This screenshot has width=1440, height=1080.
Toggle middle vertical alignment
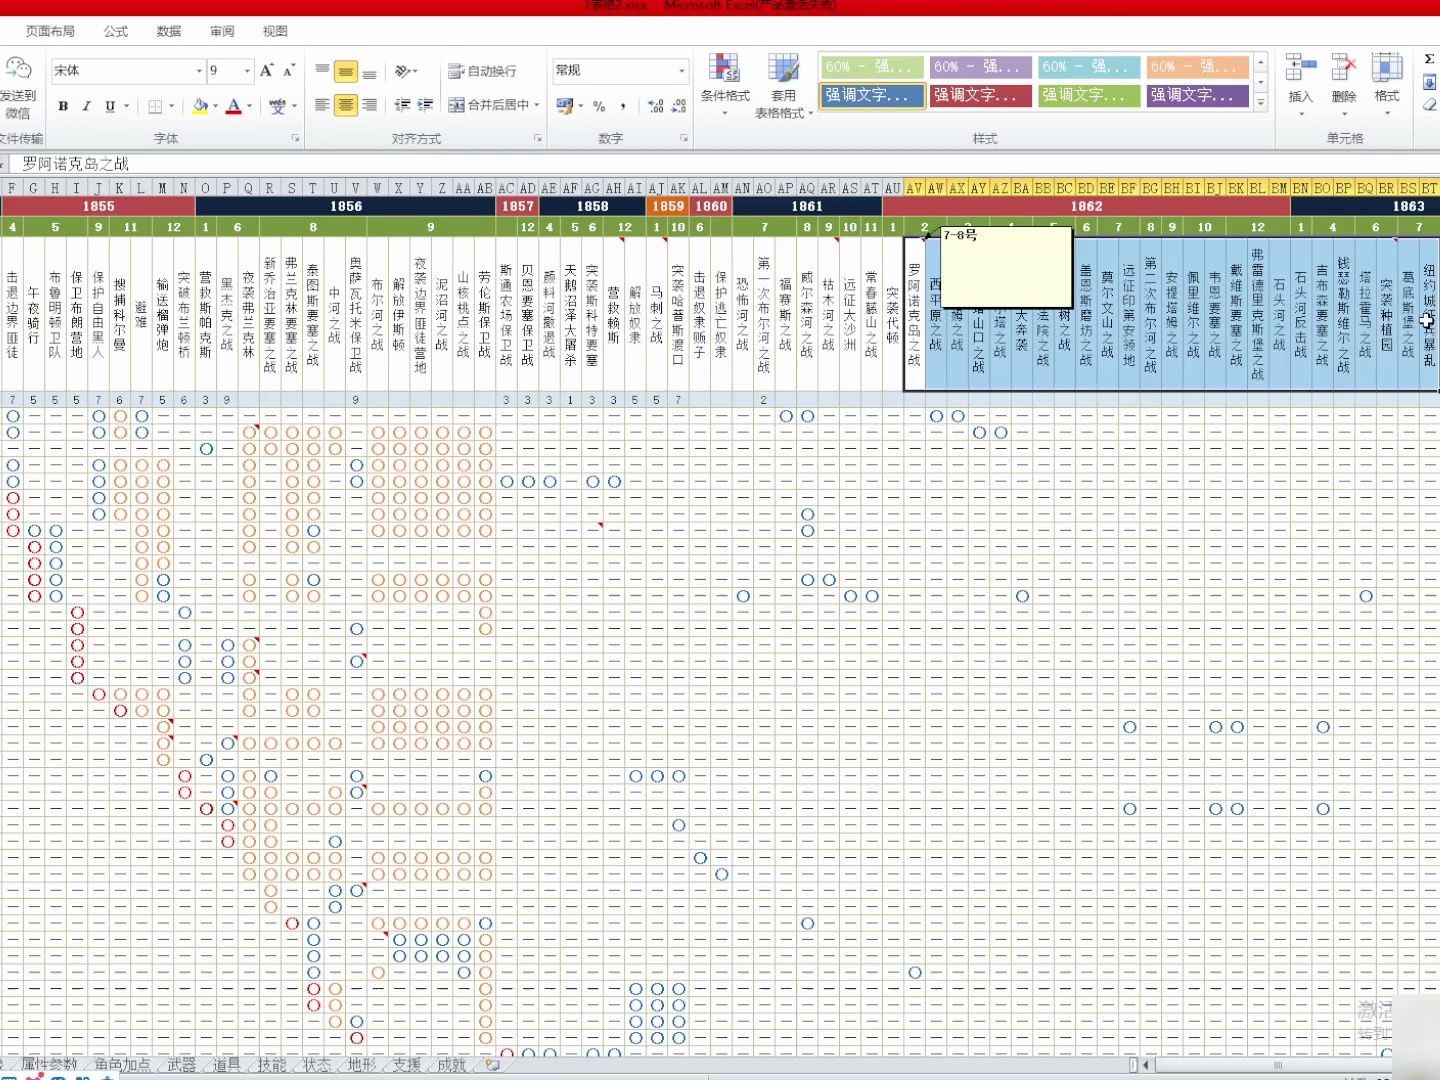click(x=346, y=71)
